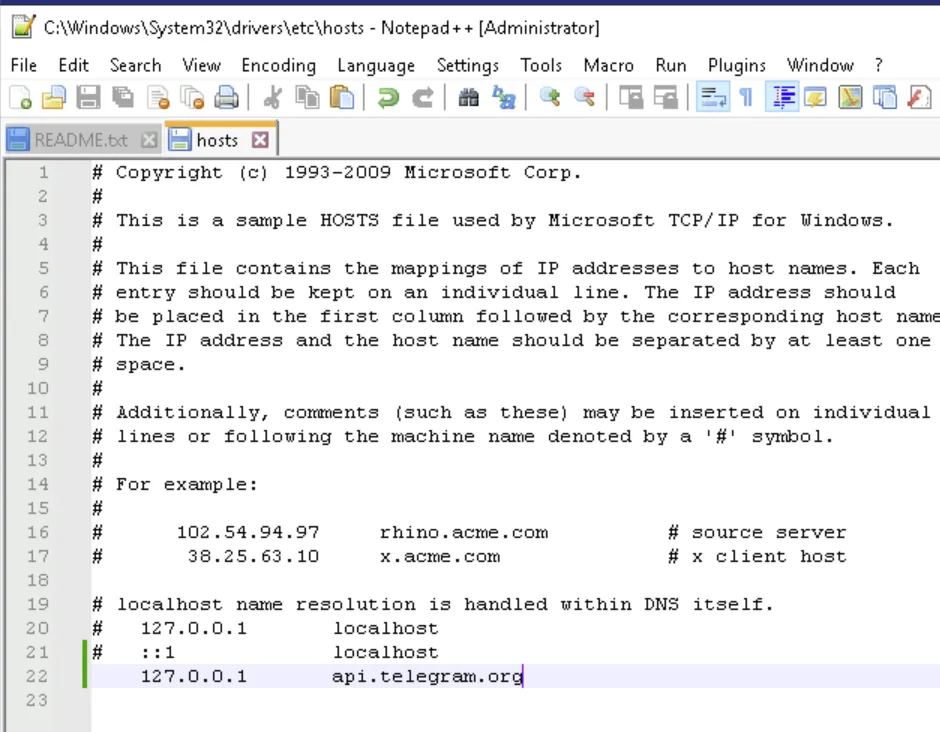Toggle Show All Characters pilcrow button
940x732 pixels.
point(746,97)
